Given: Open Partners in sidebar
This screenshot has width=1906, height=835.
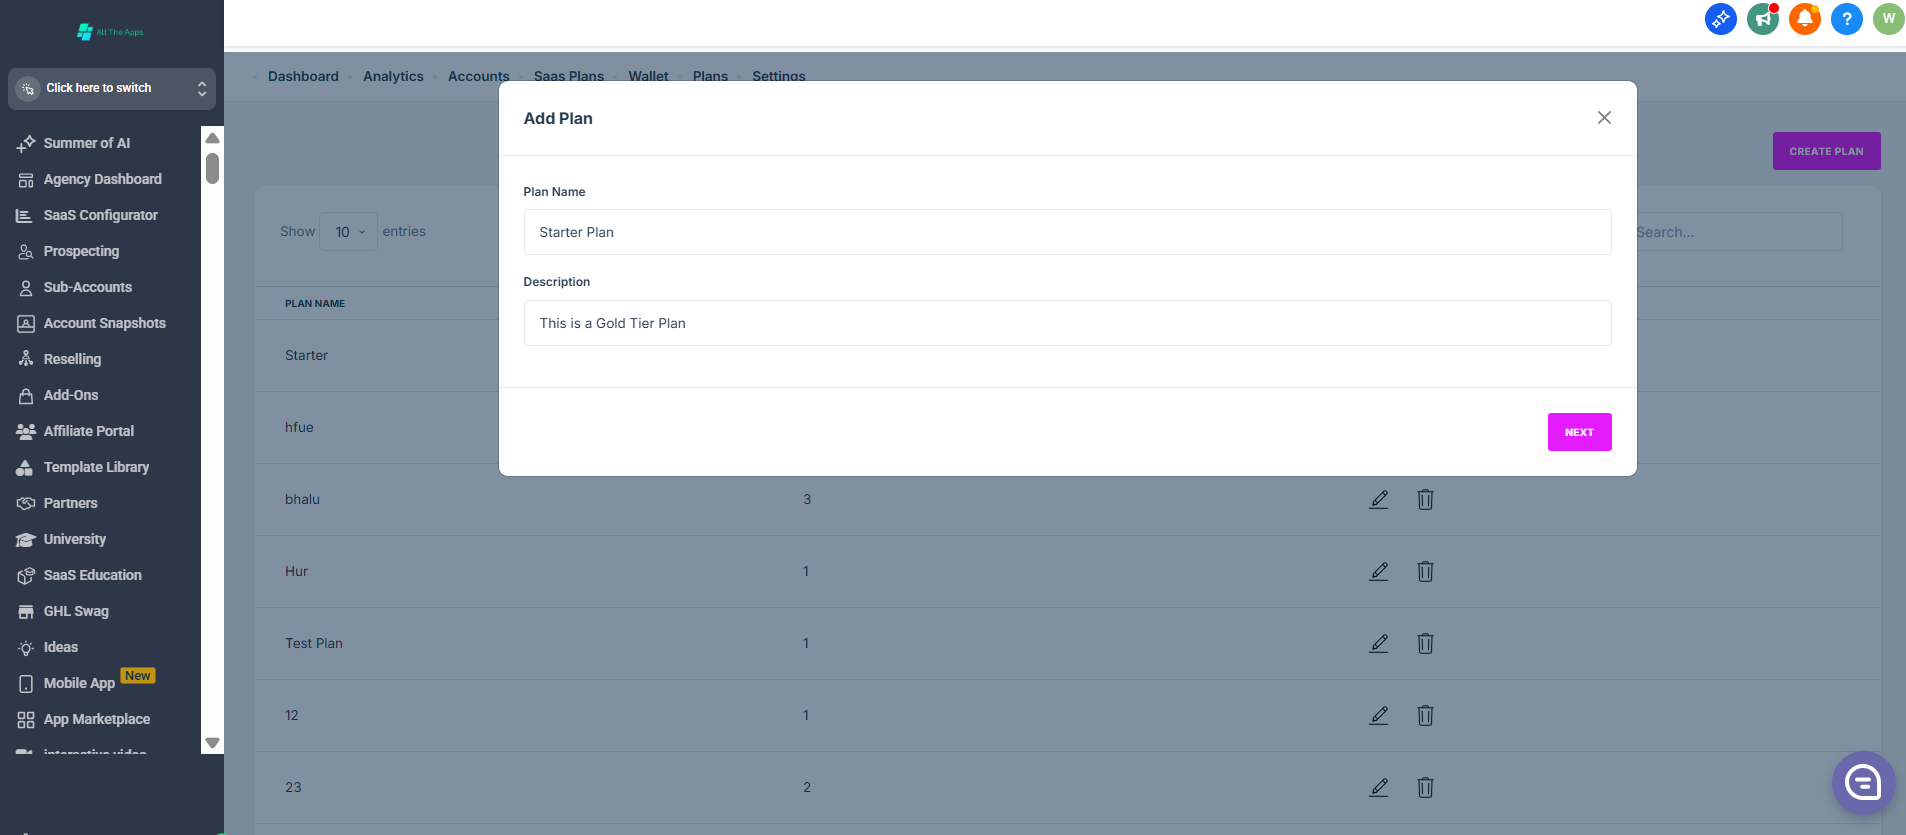Looking at the screenshot, I should (x=70, y=503).
